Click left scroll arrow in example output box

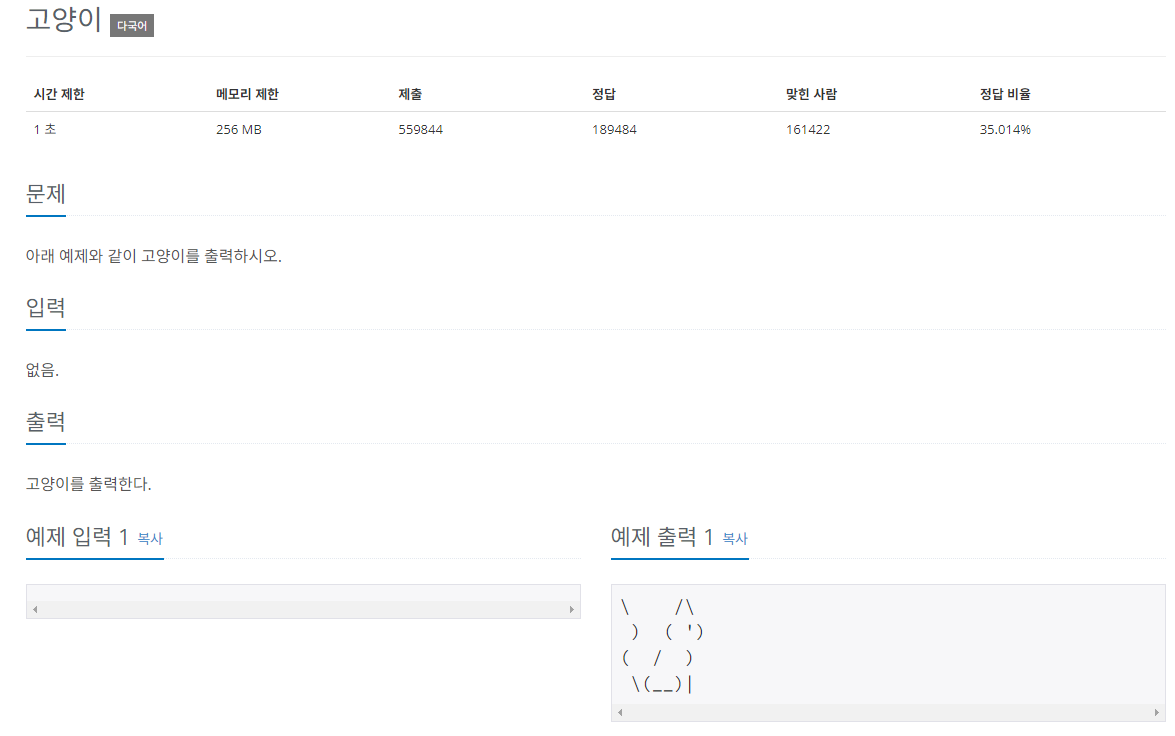(x=620, y=712)
